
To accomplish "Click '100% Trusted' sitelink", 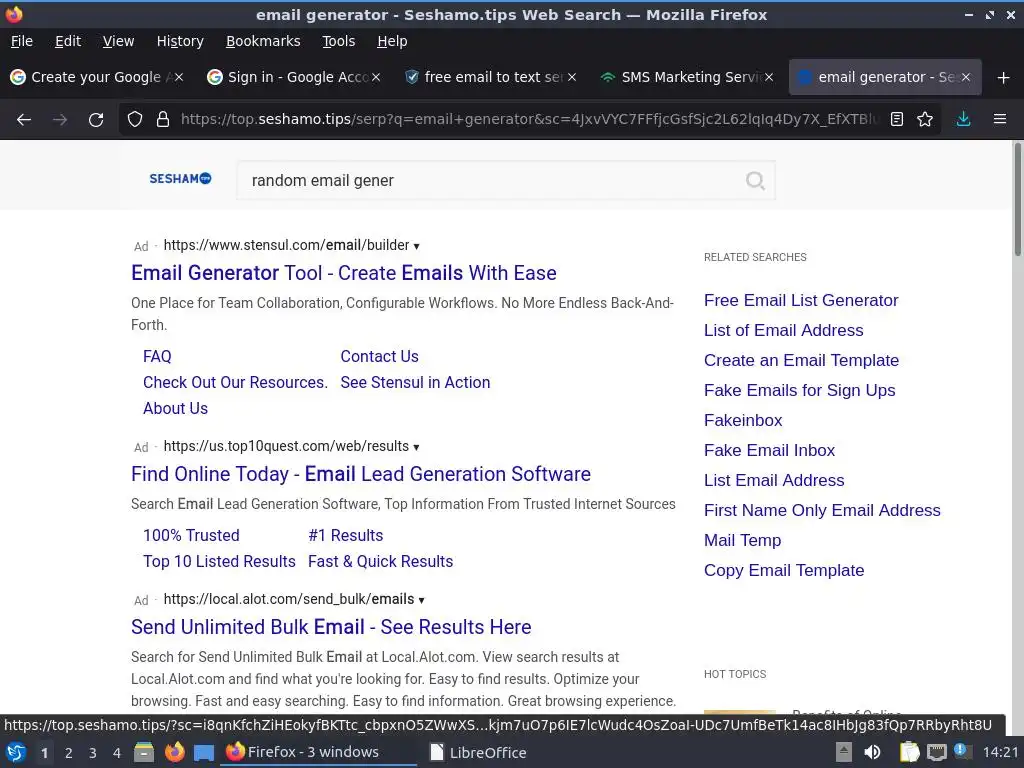I will tap(191, 536).
